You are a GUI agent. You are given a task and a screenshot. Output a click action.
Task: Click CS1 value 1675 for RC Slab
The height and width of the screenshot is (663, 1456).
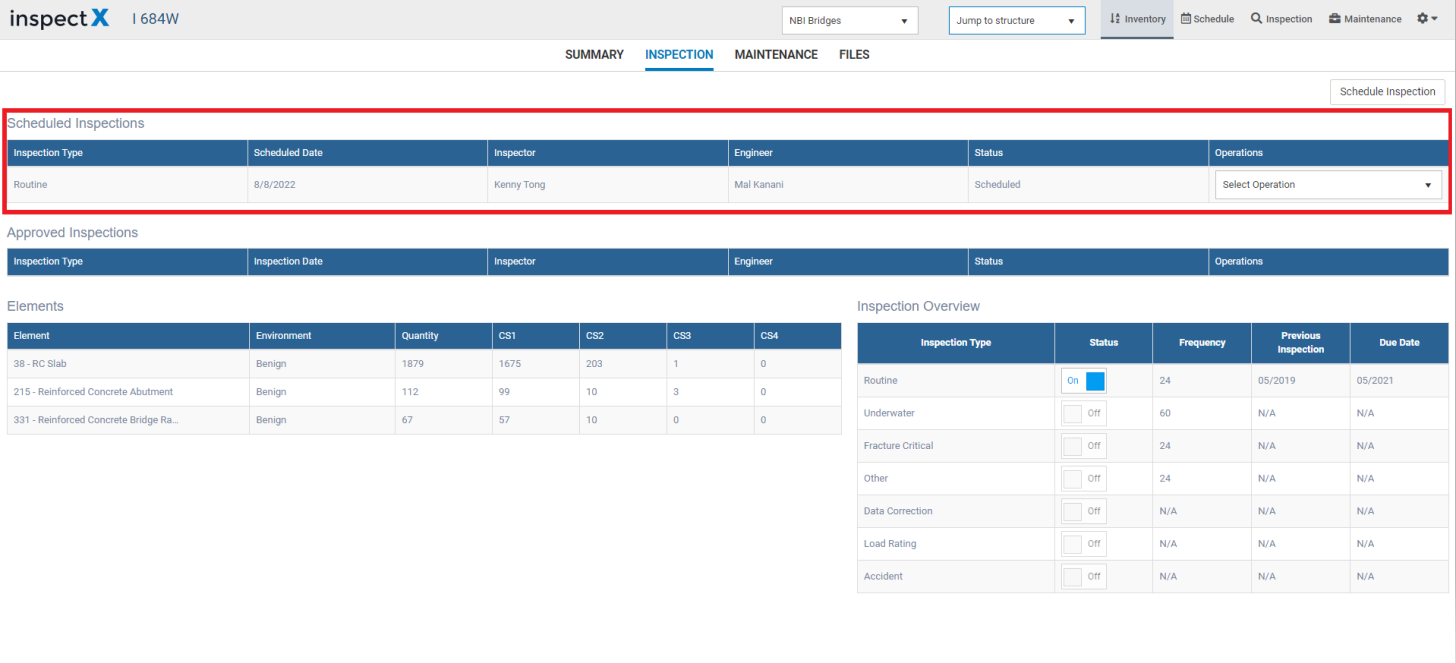510,364
